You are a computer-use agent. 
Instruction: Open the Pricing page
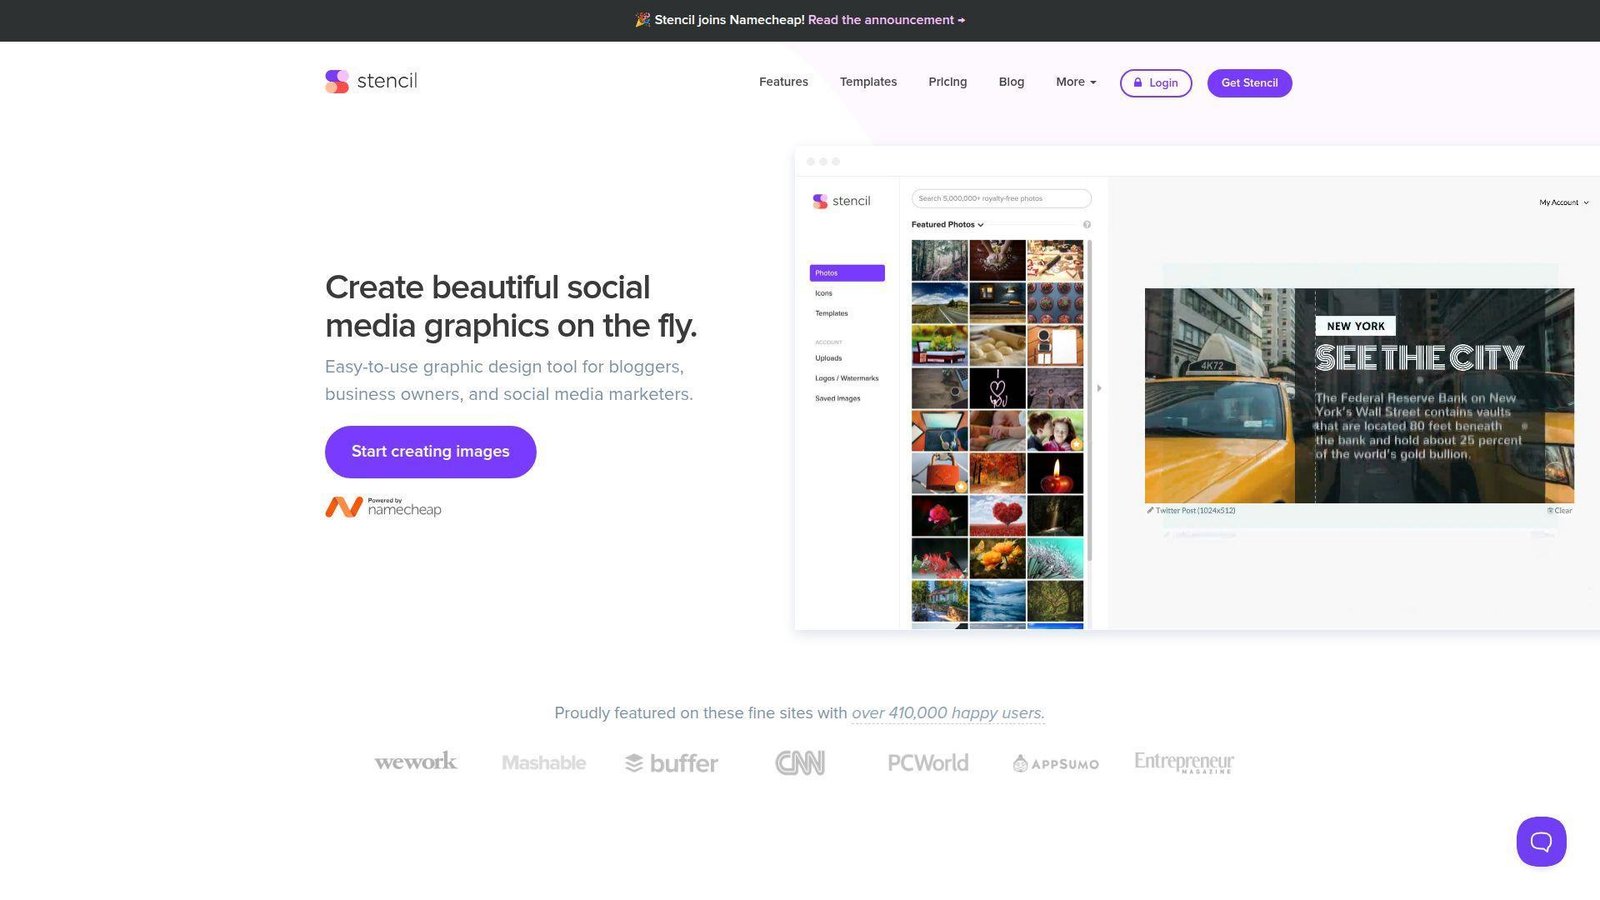[x=947, y=82]
